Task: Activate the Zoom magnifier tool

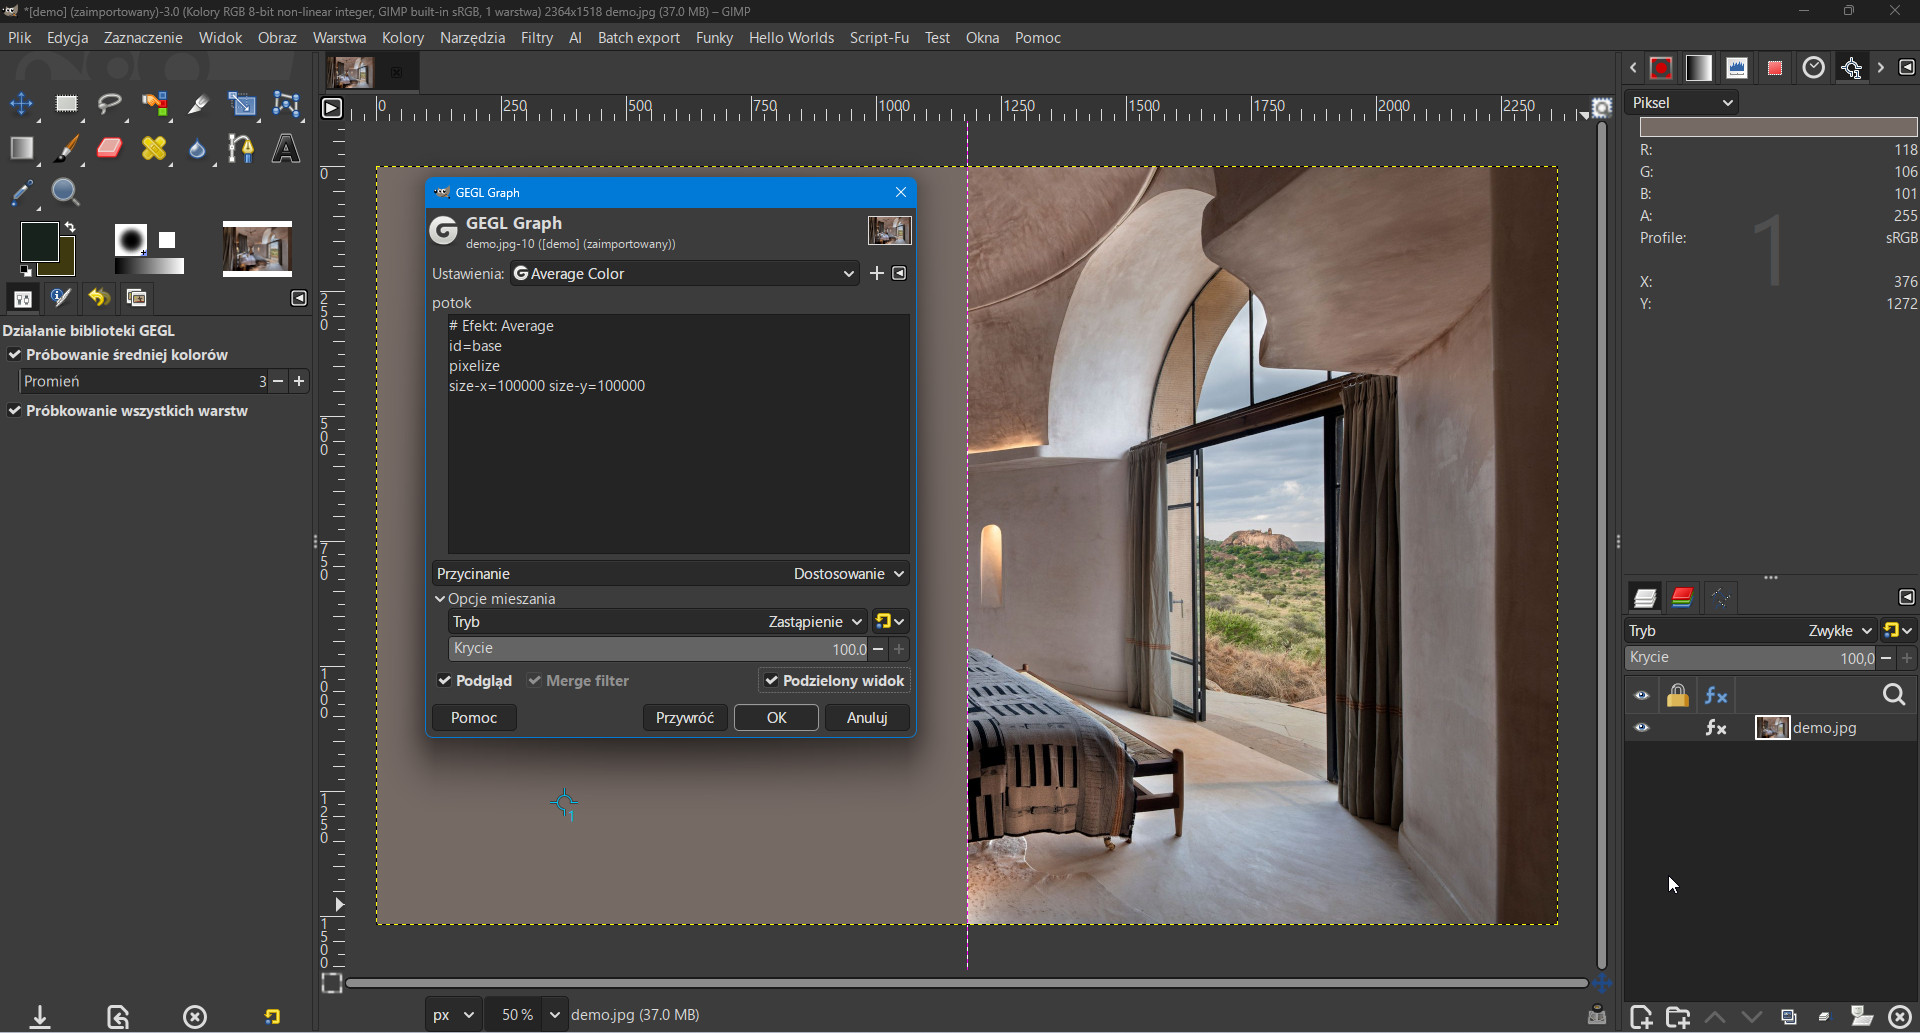Action: pos(66,192)
